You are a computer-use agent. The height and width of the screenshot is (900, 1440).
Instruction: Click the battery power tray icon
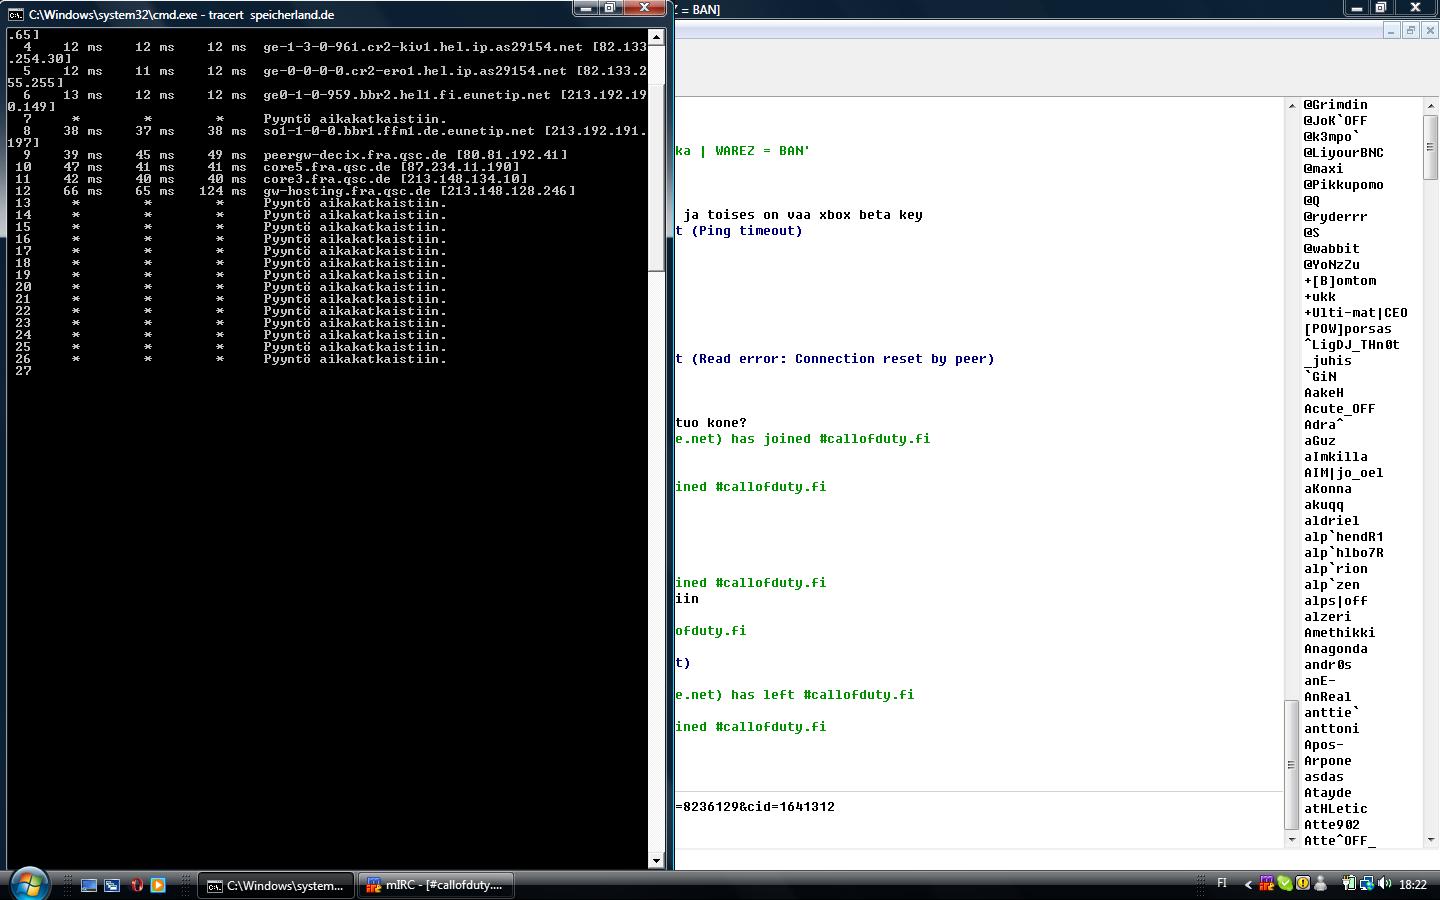(x=1348, y=884)
